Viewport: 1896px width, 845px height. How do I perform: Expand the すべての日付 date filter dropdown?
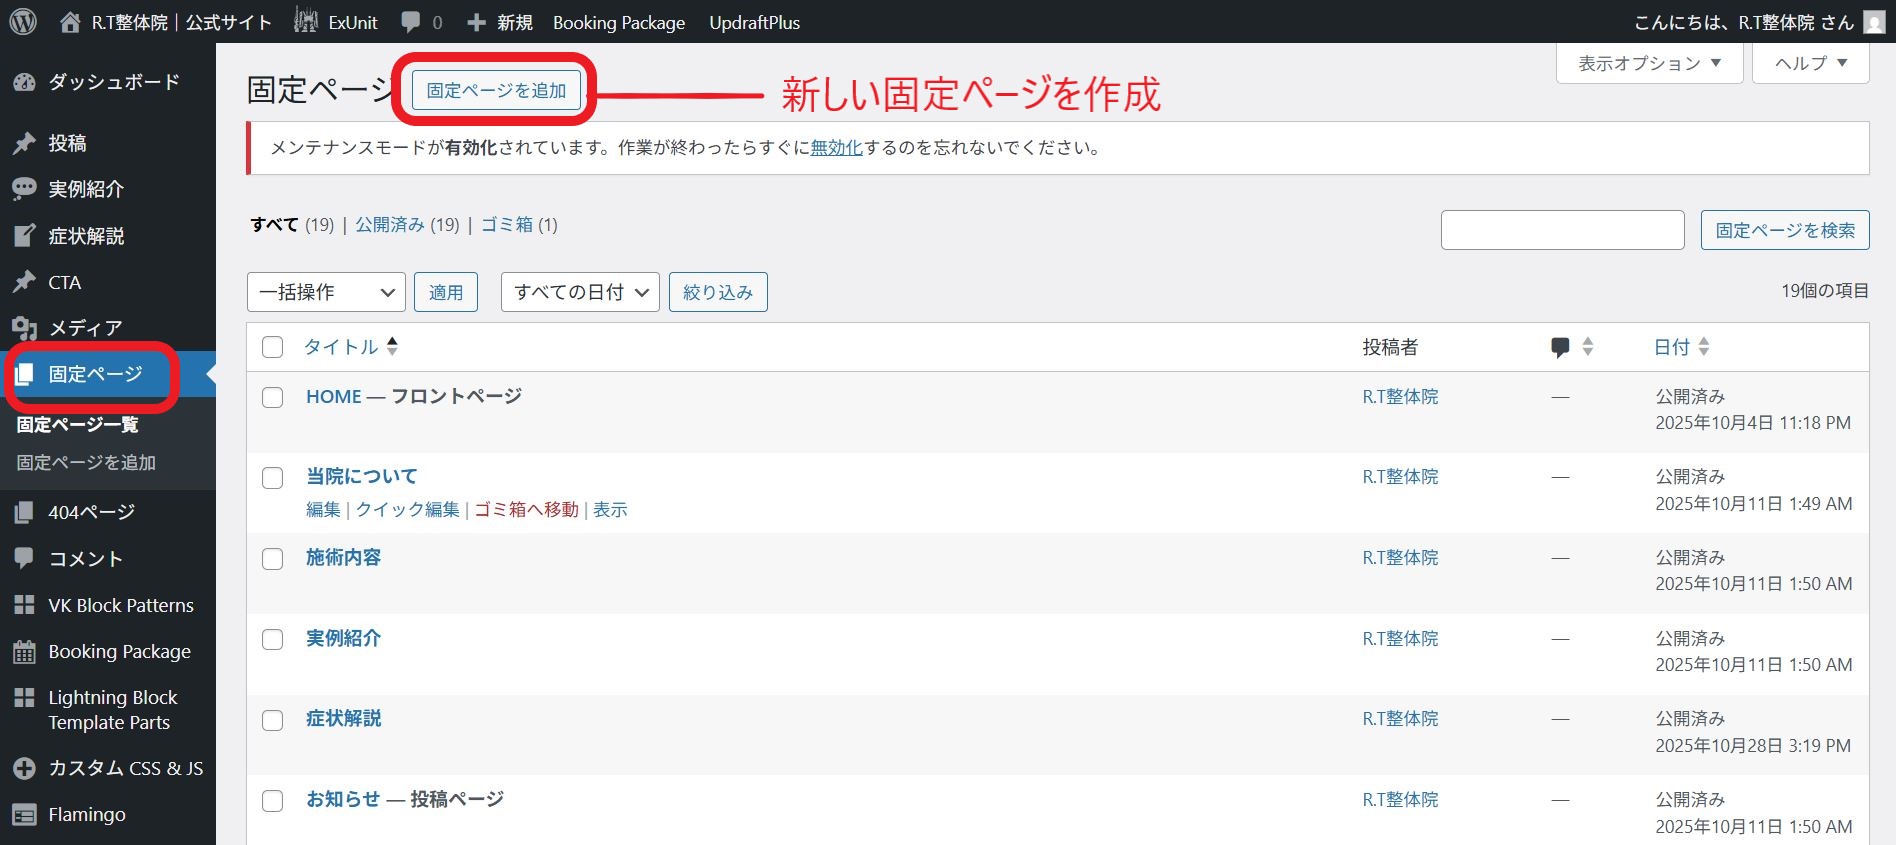pos(580,292)
